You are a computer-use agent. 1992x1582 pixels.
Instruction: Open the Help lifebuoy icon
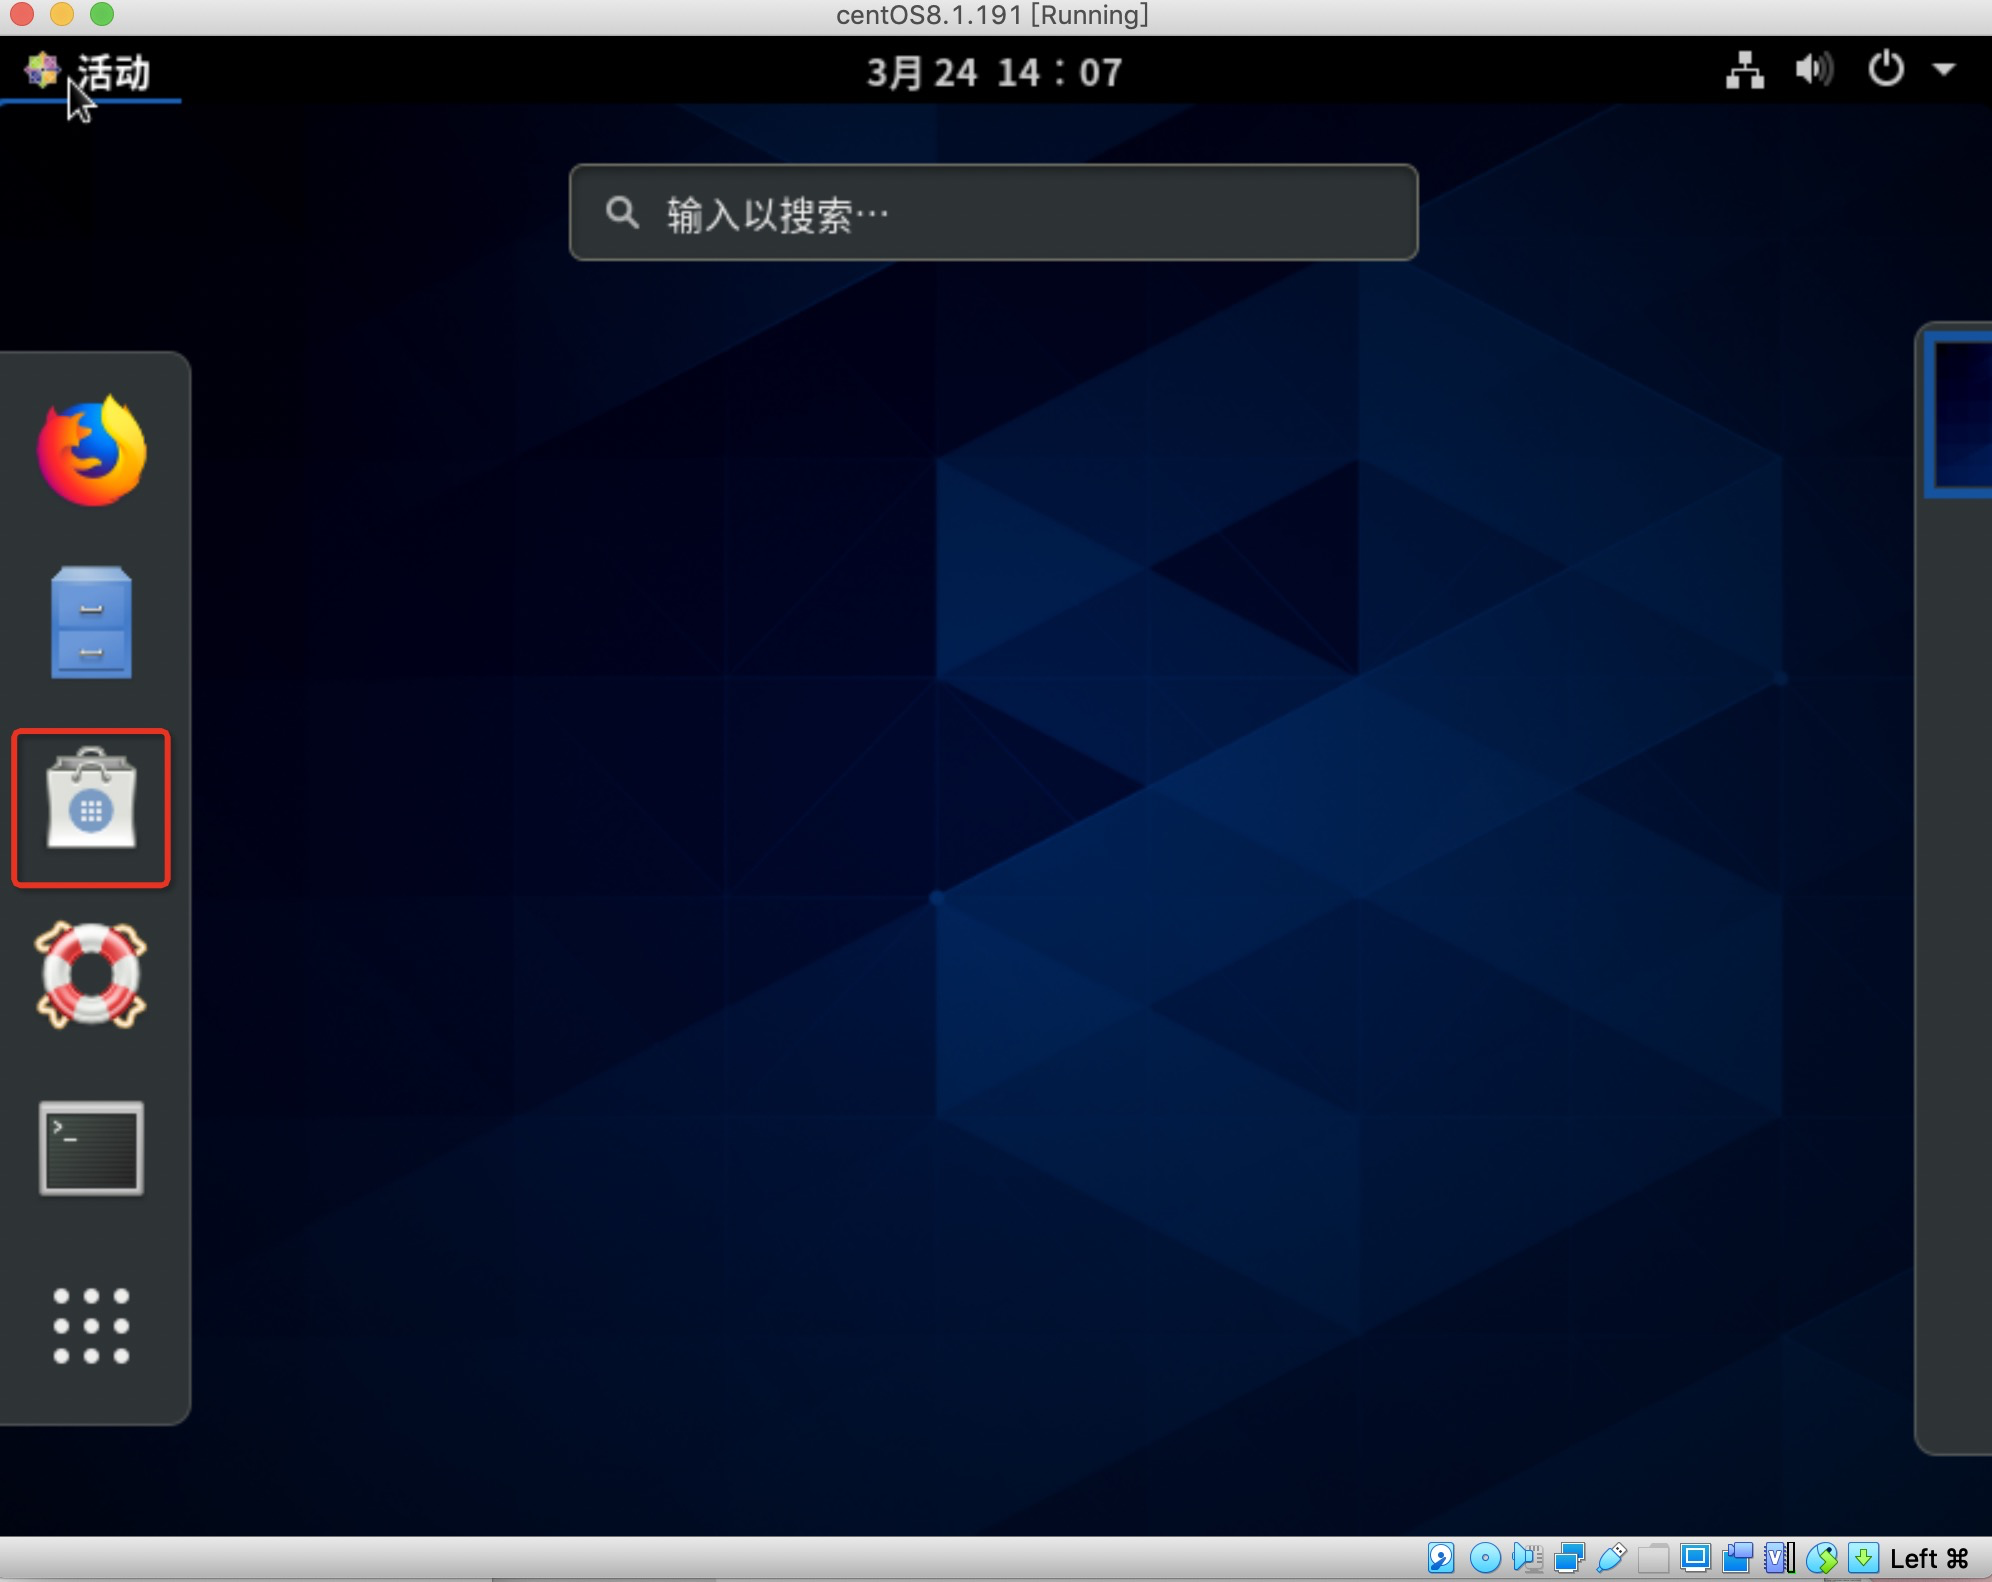[x=91, y=975]
